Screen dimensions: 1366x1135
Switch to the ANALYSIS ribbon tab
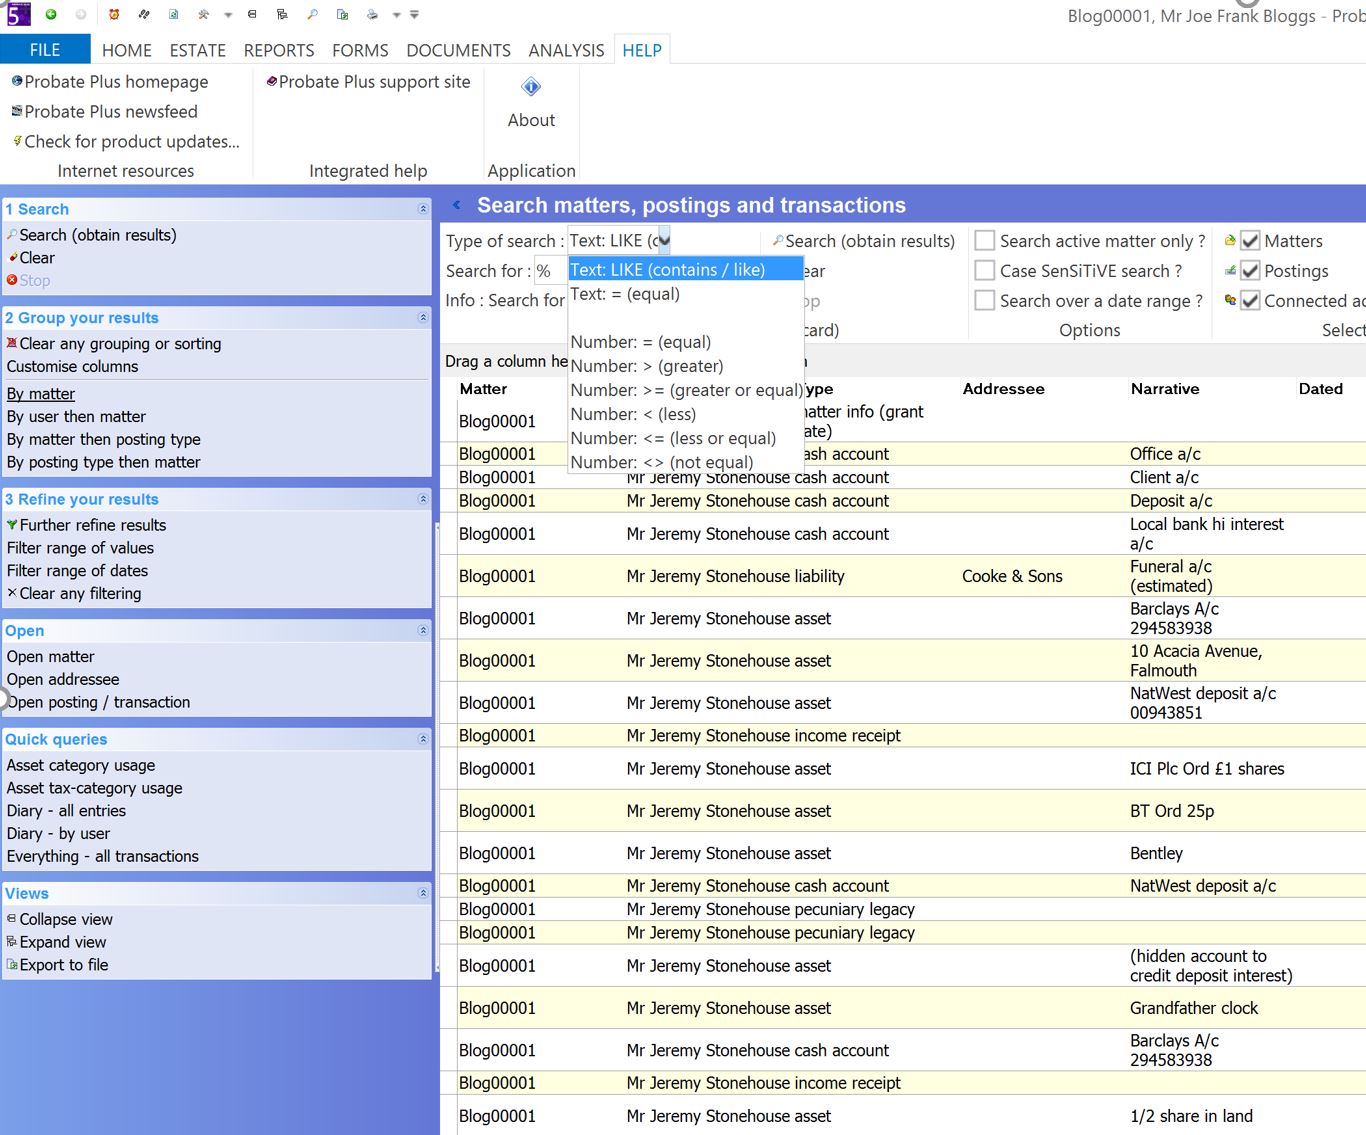[566, 50]
